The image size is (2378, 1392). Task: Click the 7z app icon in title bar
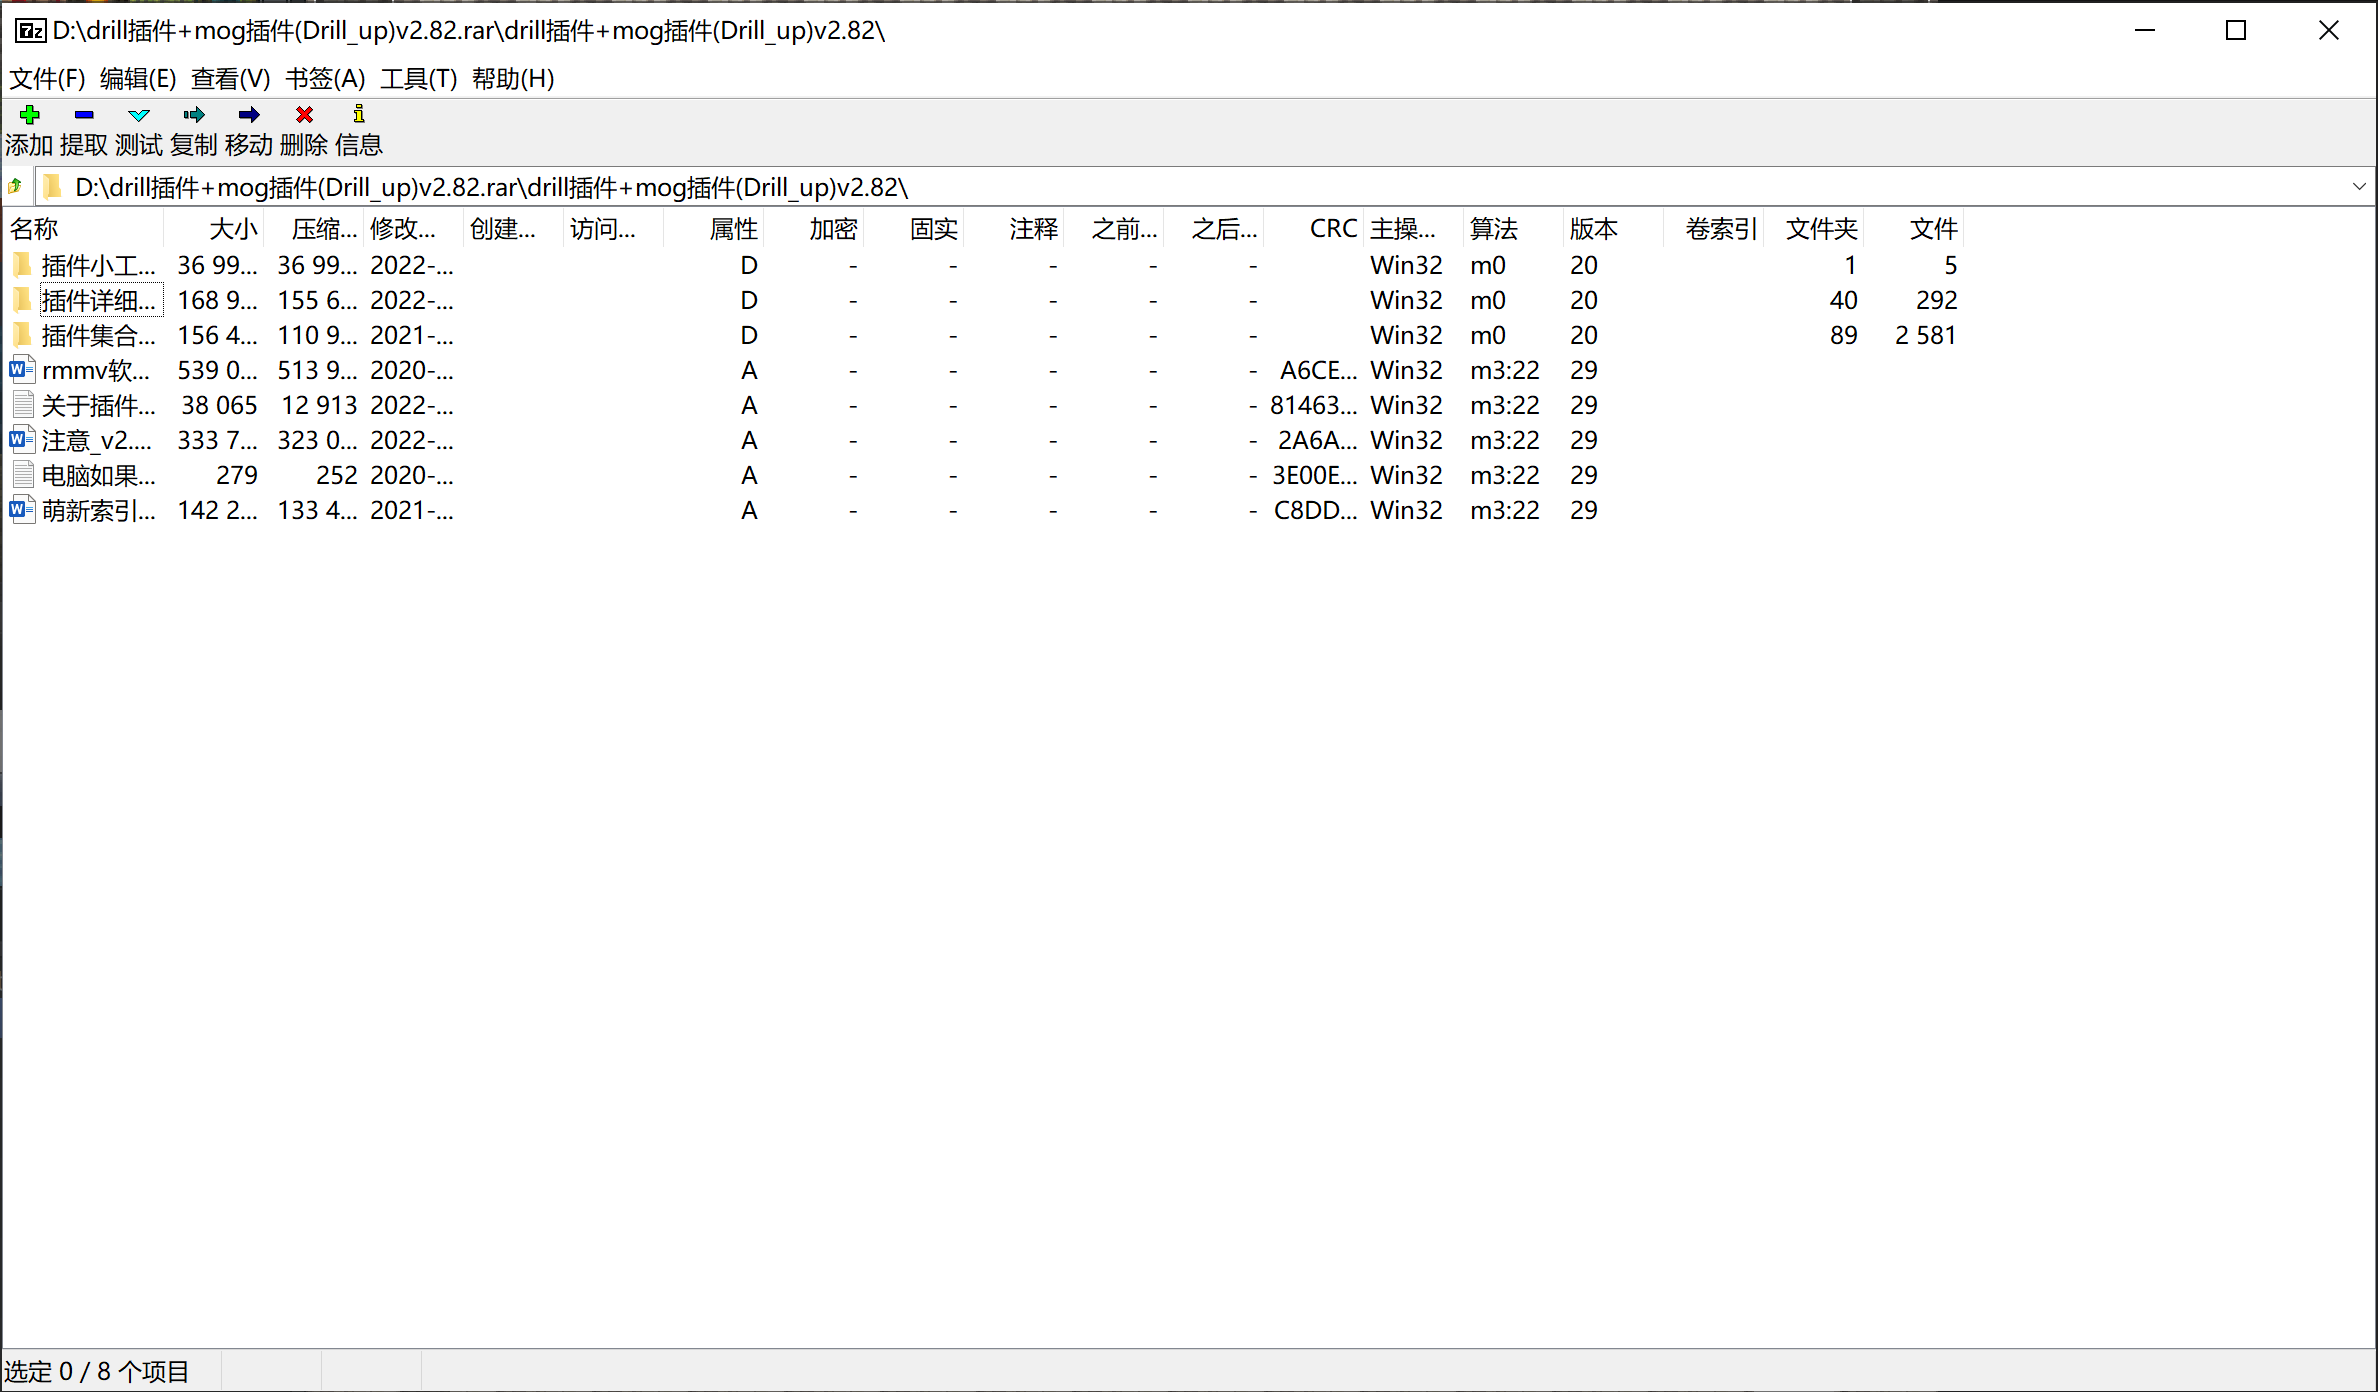tap(30, 31)
